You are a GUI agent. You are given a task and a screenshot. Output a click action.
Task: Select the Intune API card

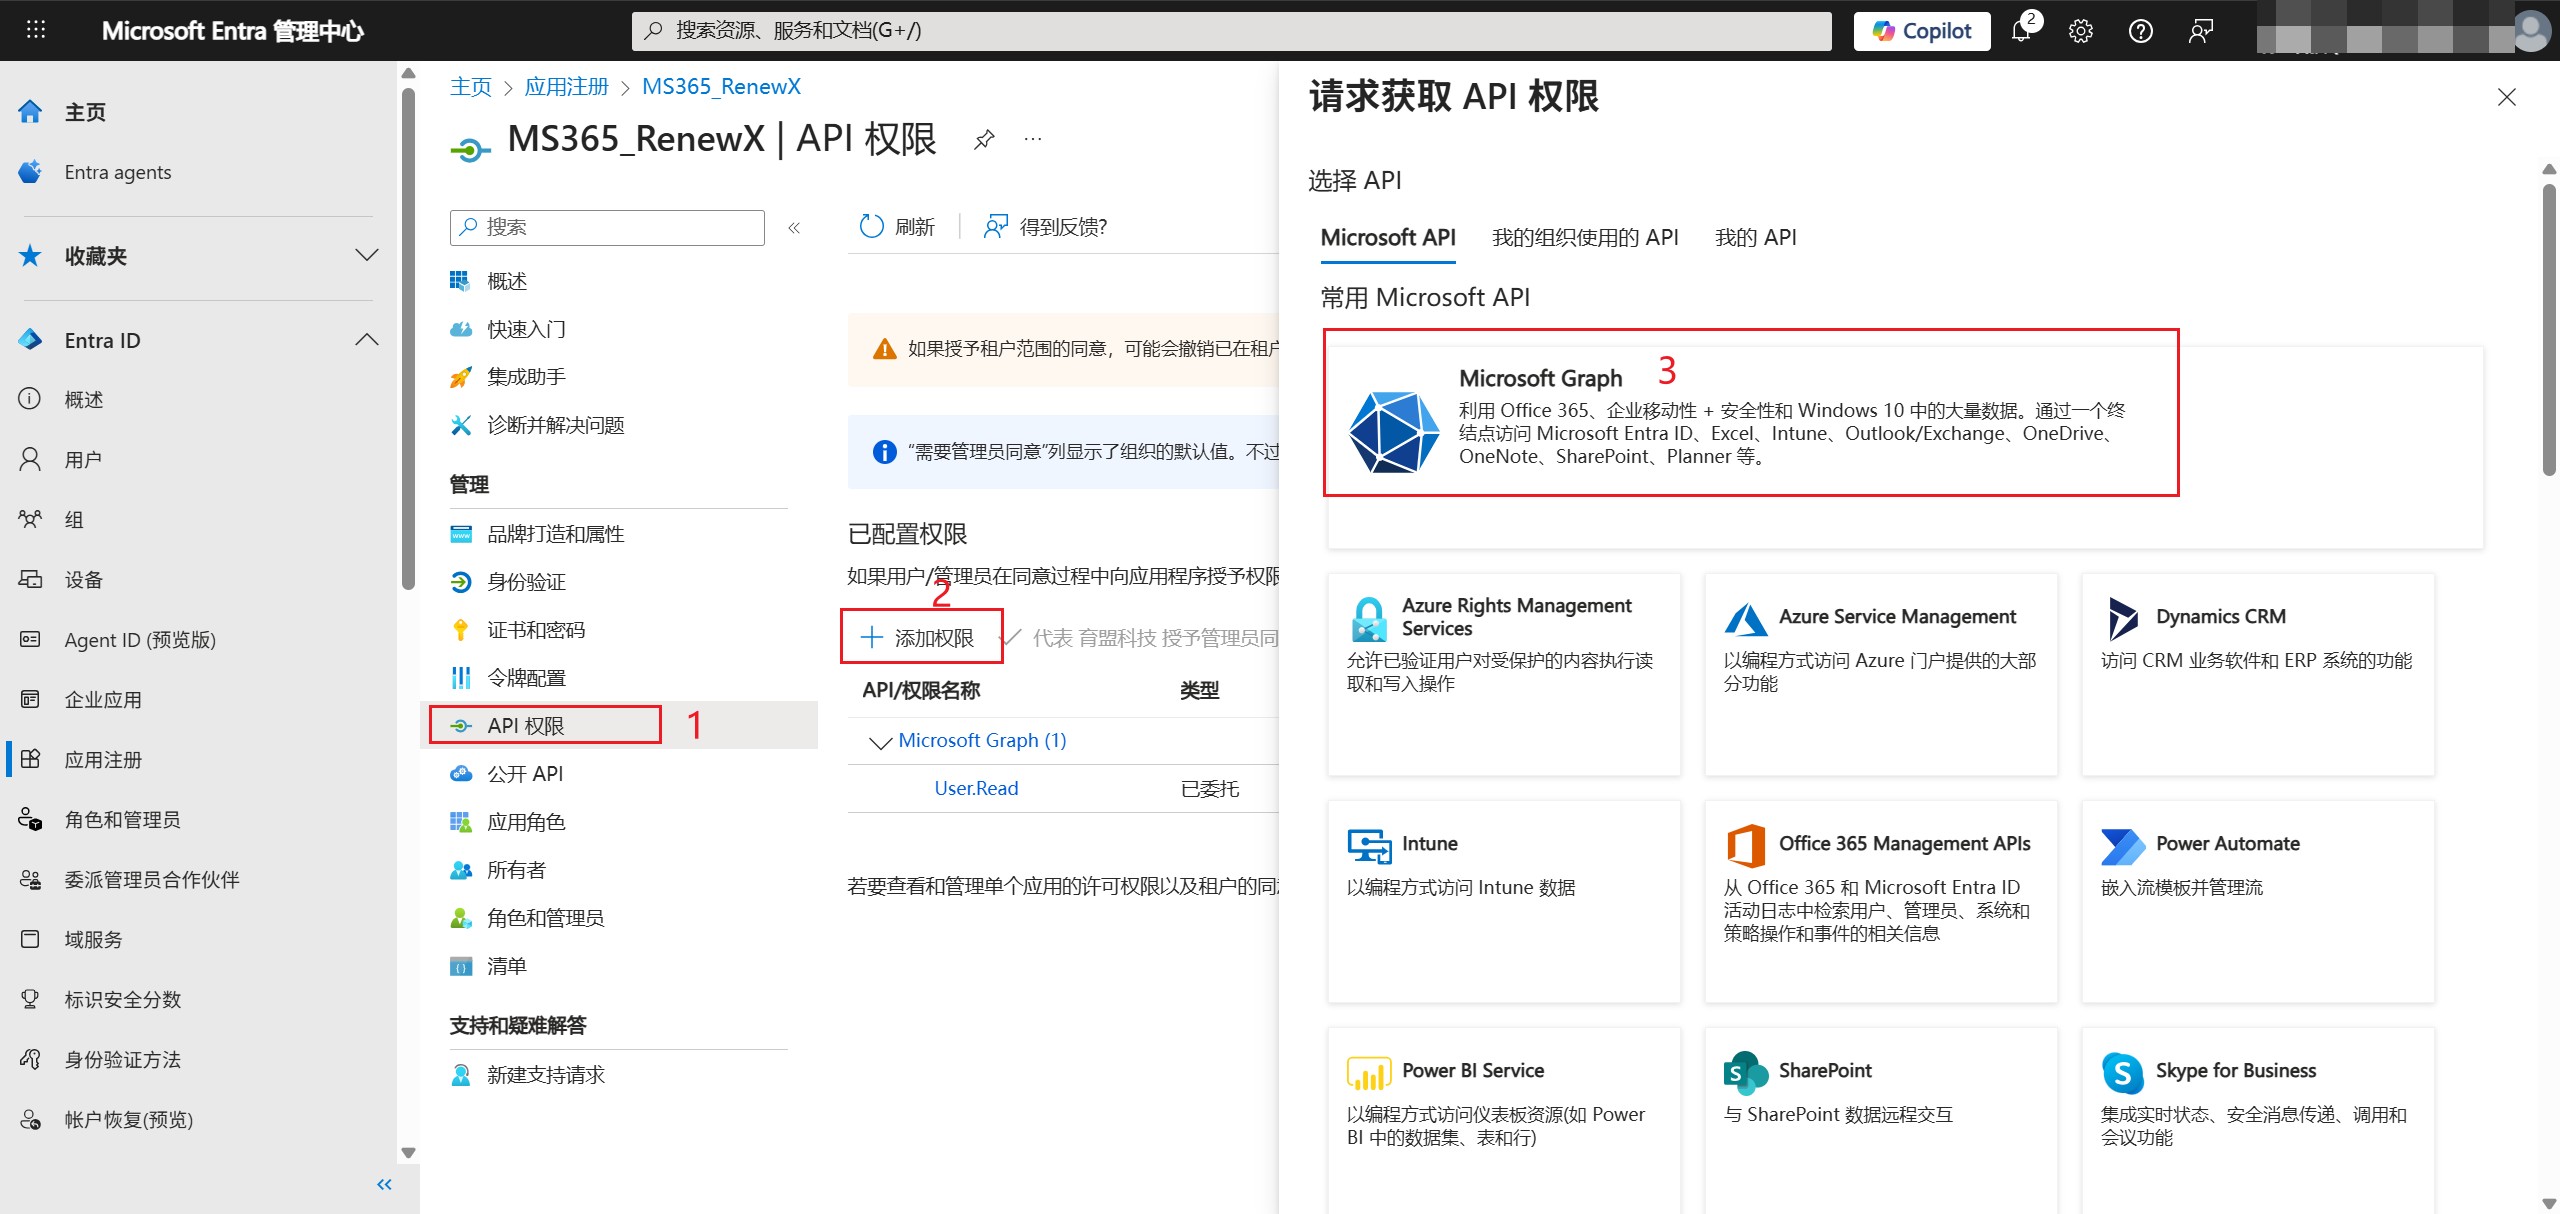point(1504,901)
